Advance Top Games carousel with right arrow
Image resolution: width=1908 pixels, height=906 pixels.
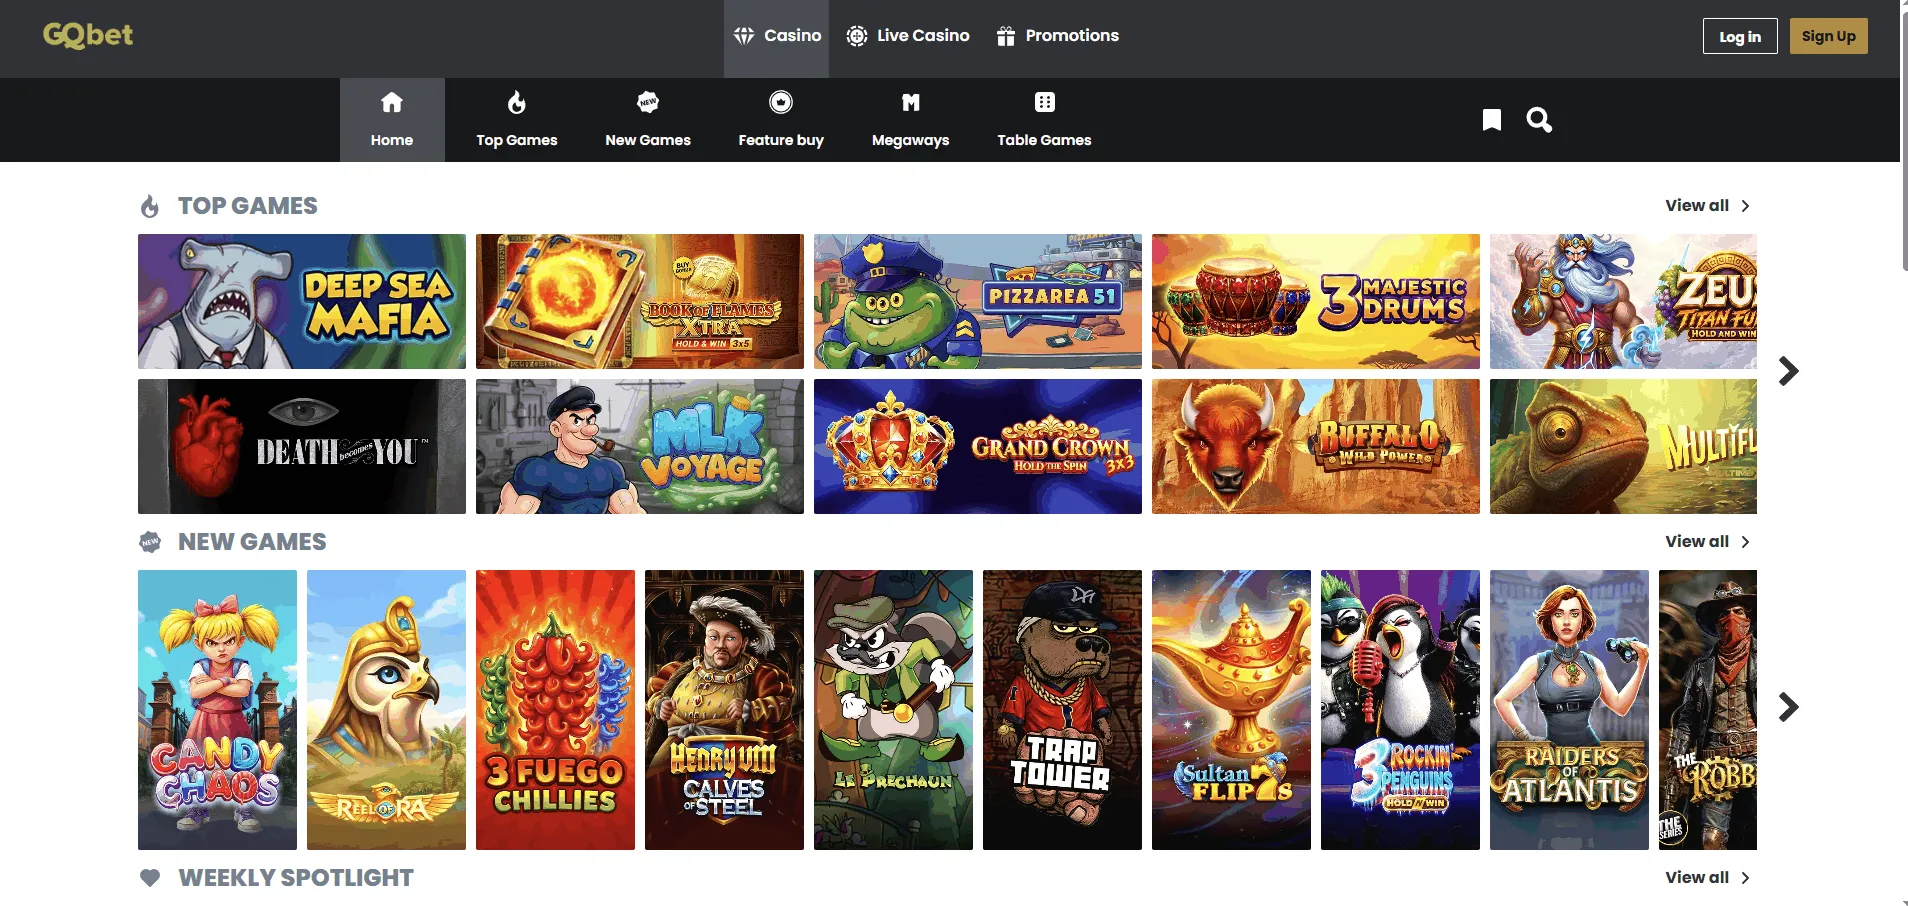1789,371
